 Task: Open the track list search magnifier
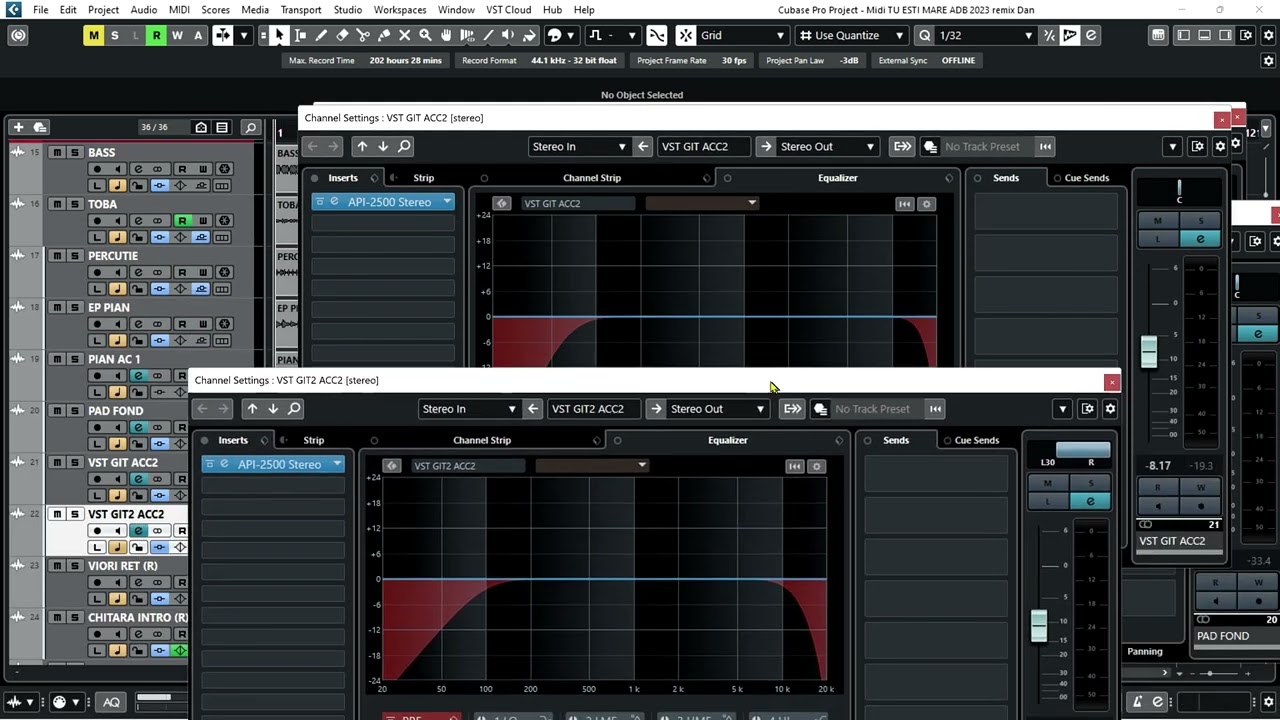pyautogui.click(x=250, y=127)
